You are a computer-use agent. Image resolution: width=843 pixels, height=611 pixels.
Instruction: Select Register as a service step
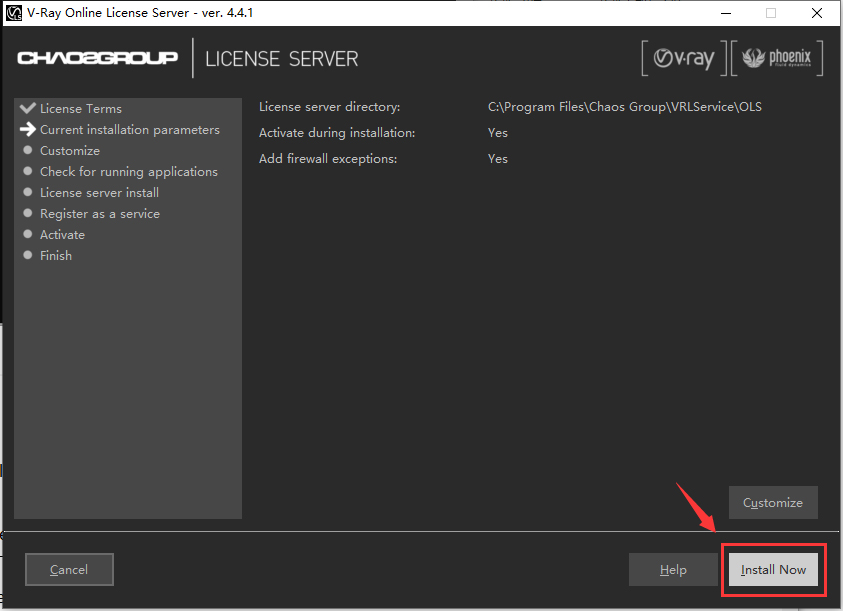point(100,214)
